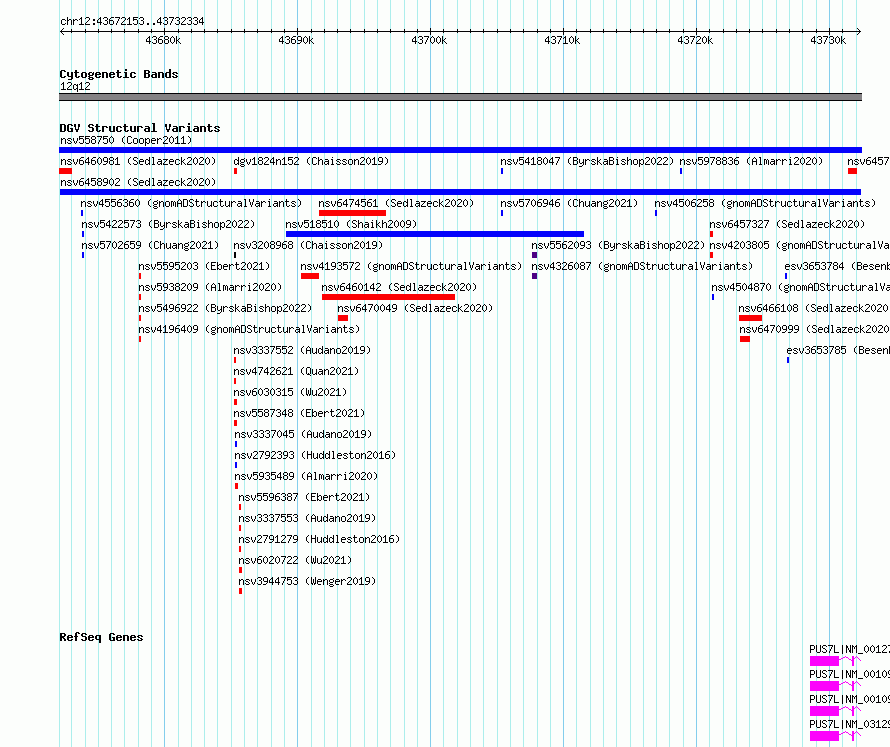Click nsv5935489 (Almarri2020) label
The height and width of the screenshot is (747, 890).
[306, 476]
